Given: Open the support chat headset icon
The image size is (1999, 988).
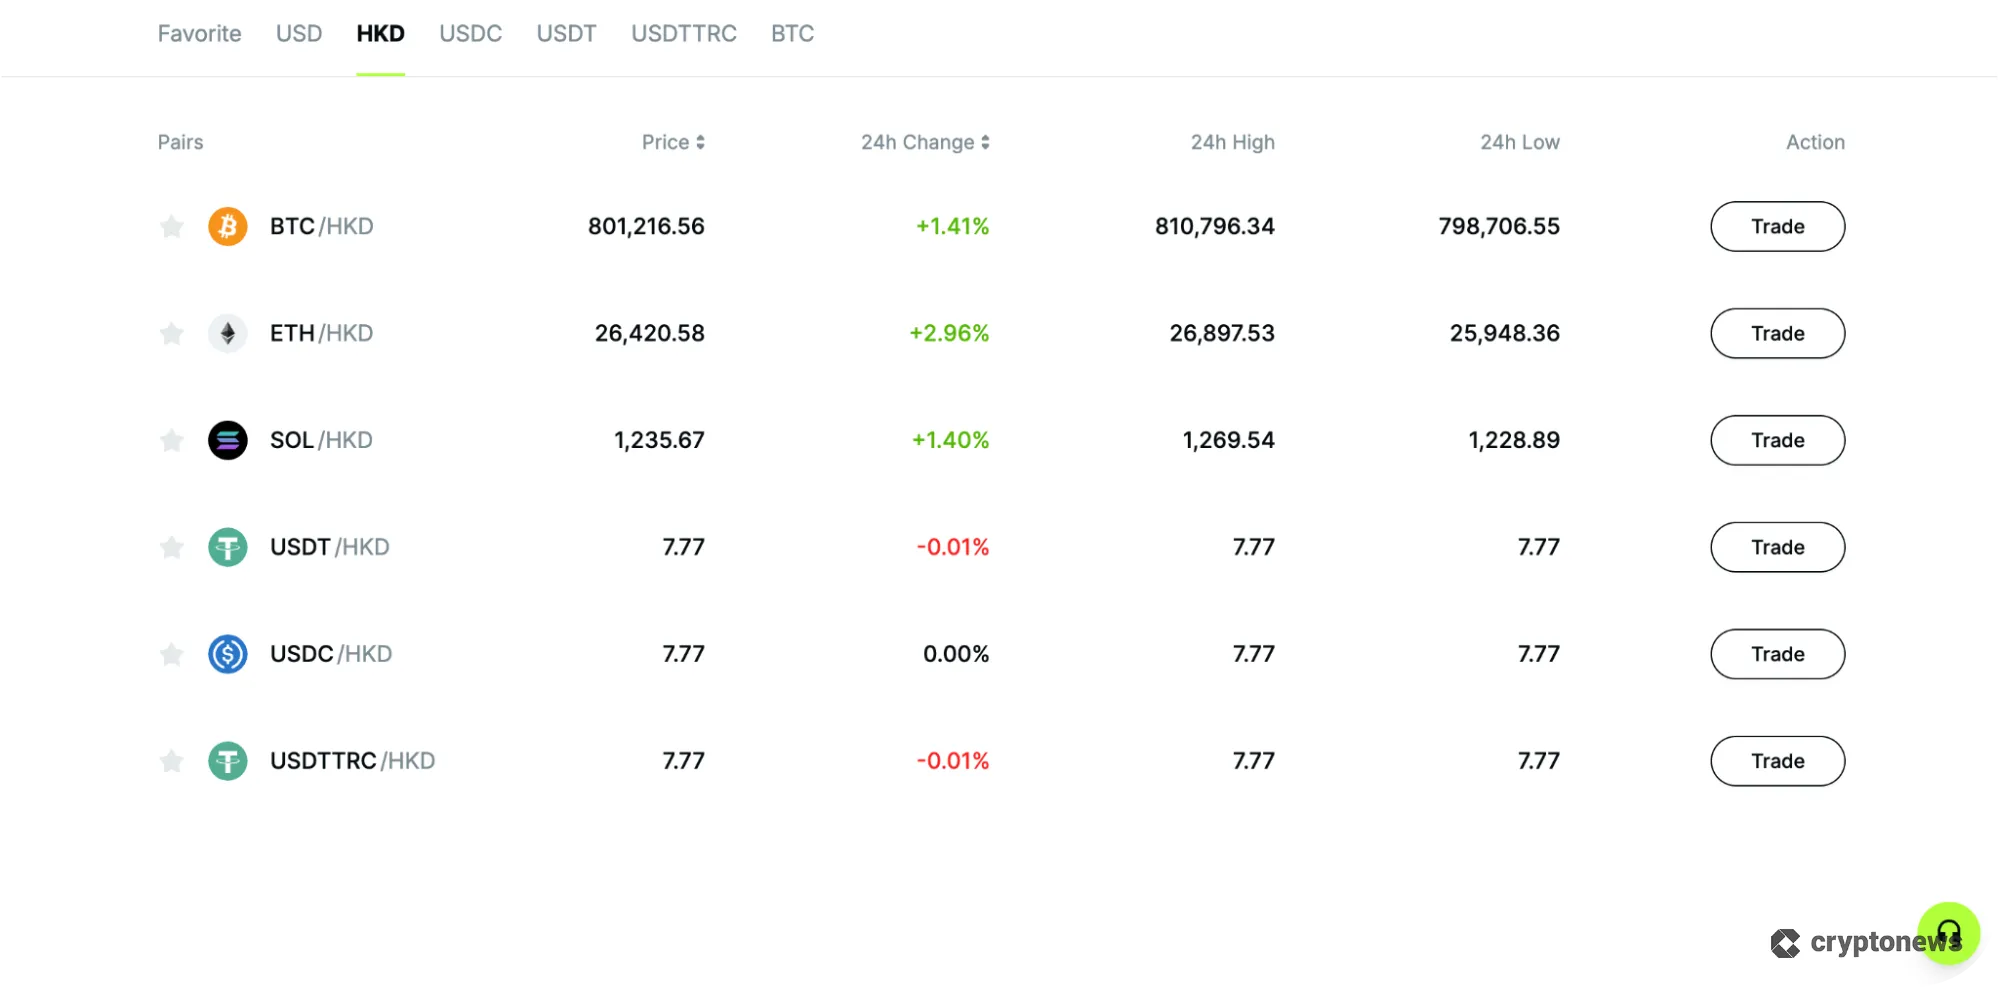Looking at the screenshot, I should [x=1949, y=932].
